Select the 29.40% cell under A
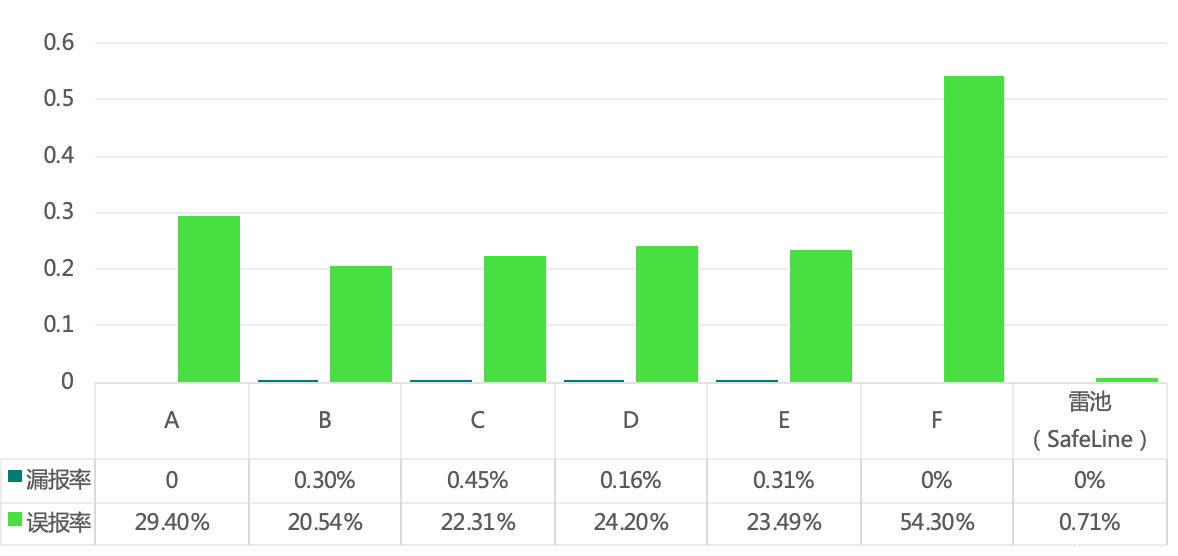 (x=172, y=522)
